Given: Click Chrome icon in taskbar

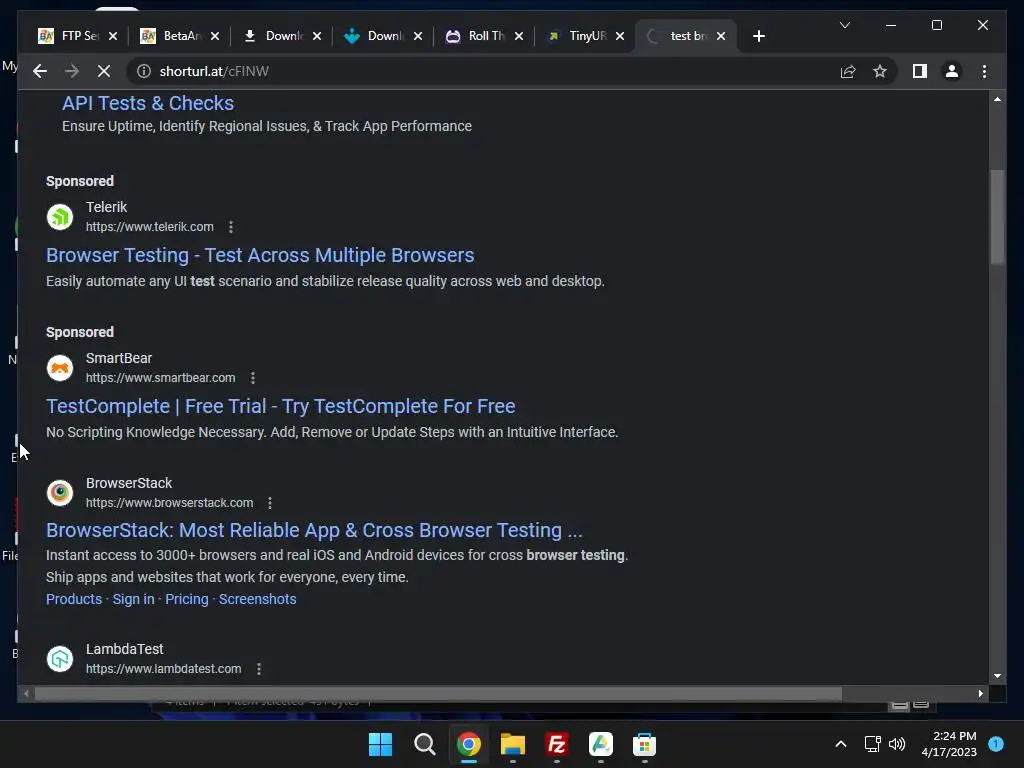Looking at the screenshot, I should (468, 744).
